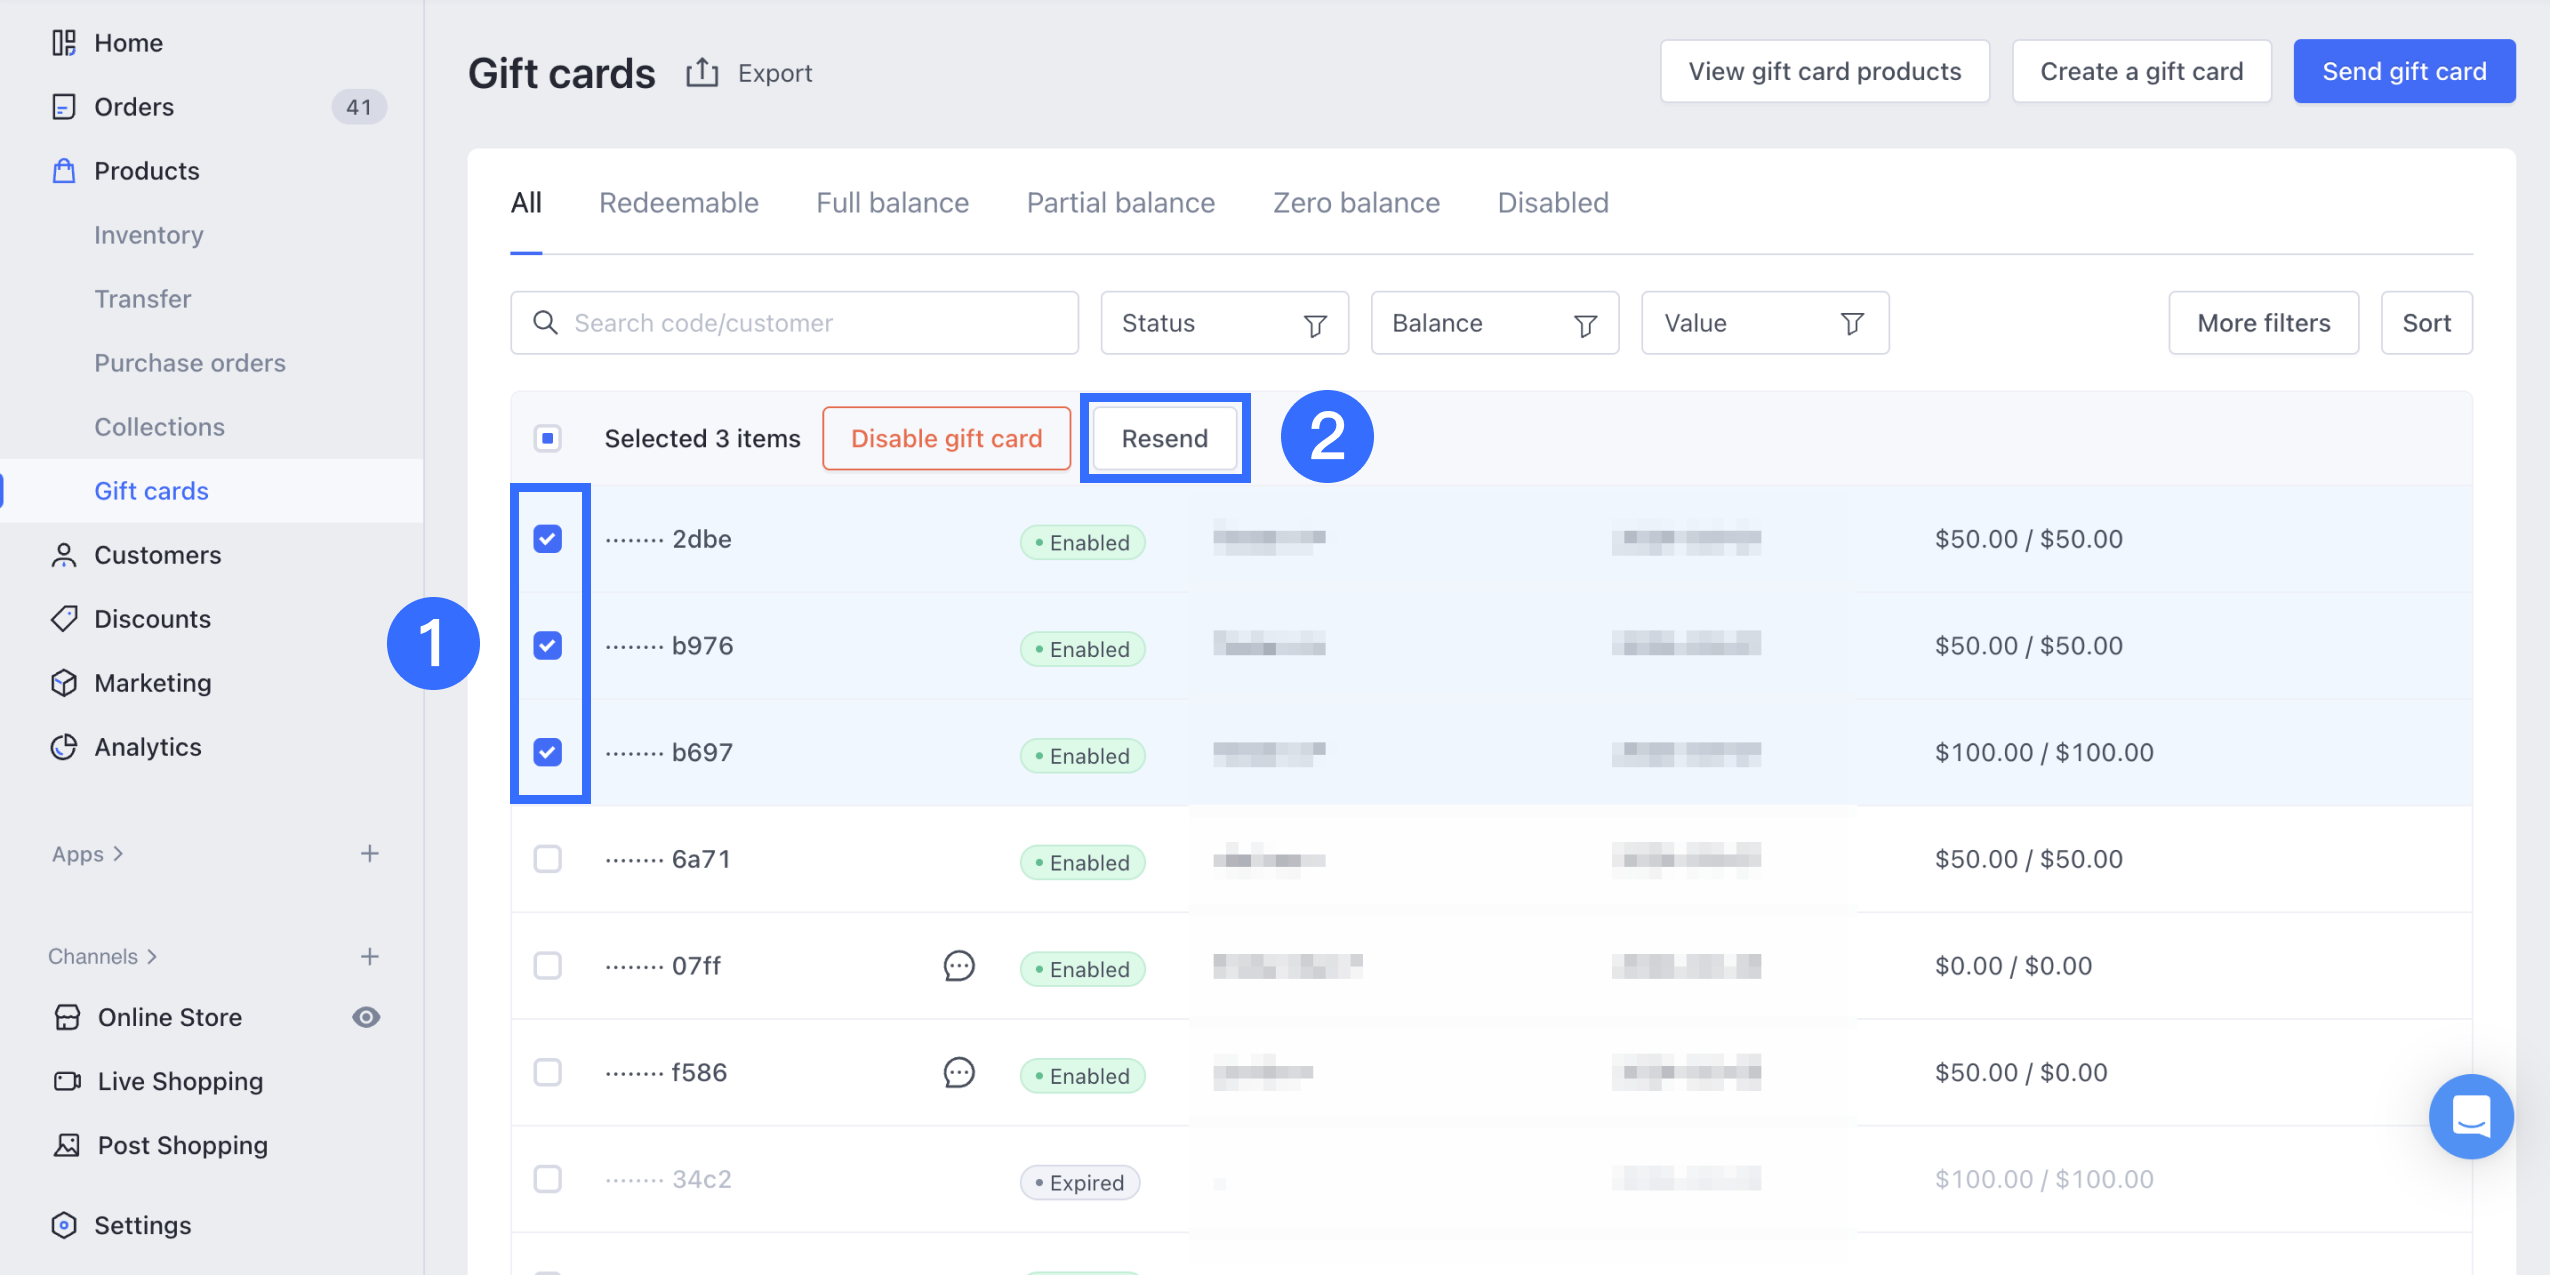Screen dimensions: 2550x1275
Task: Open comment bubble for gift card f586
Action: tap(958, 1073)
